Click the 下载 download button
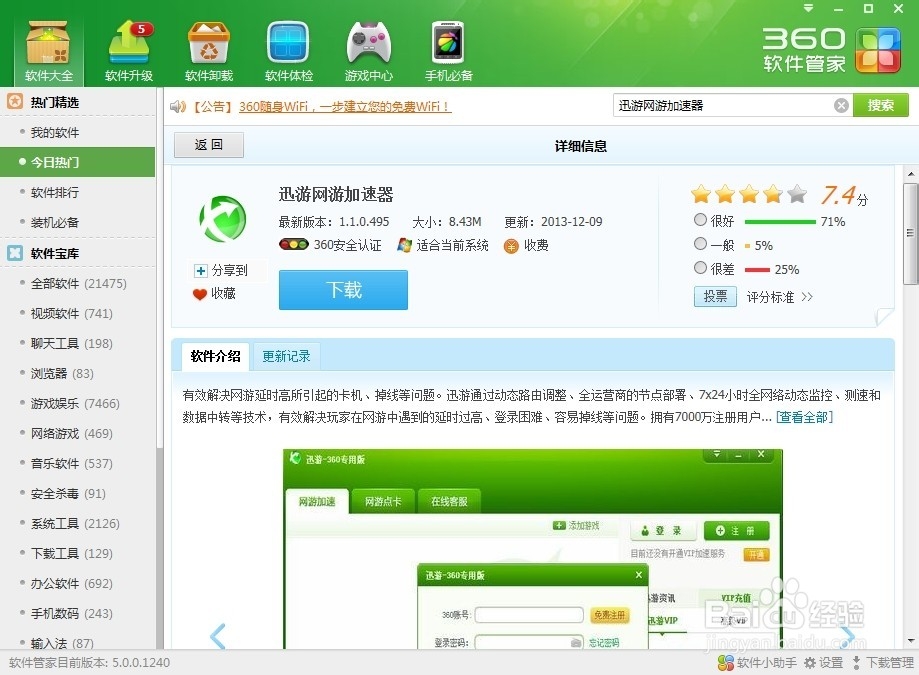The height and width of the screenshot is (675, 919). (343, 289)
